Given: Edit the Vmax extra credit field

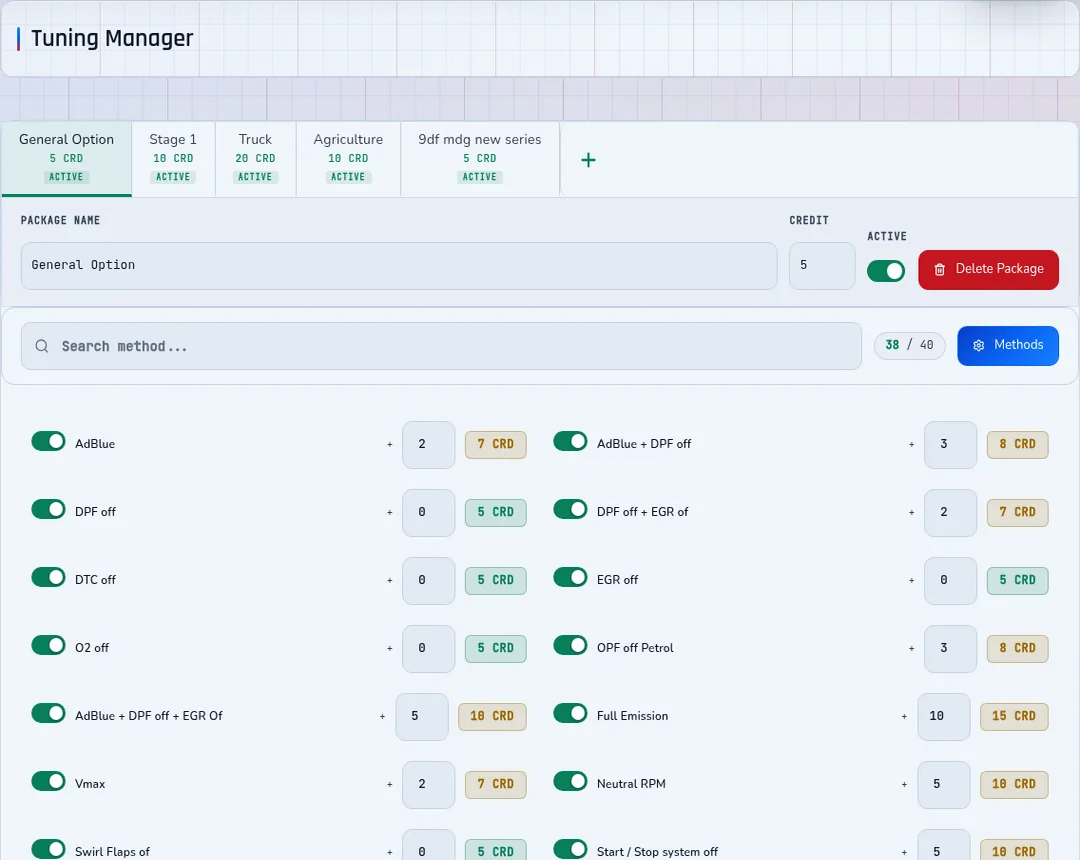Looking at the screenshot, I should click(x=428, y=784).
